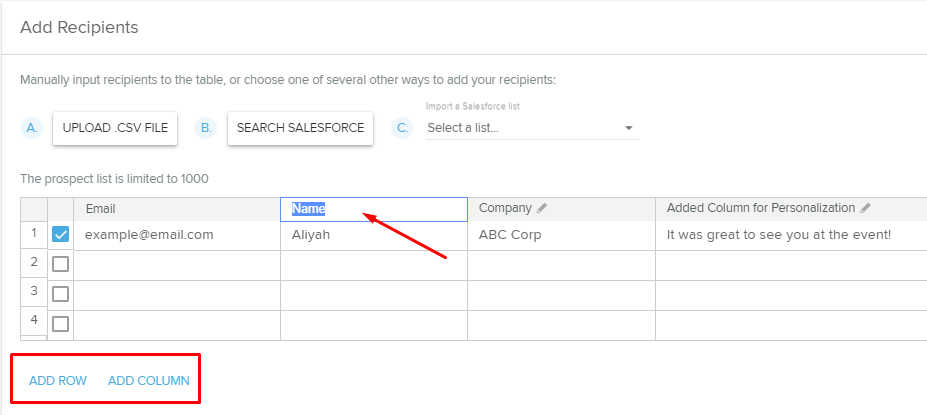Enable the row 4 checkbox
927x415 pixels.
[x=60, y=324]
